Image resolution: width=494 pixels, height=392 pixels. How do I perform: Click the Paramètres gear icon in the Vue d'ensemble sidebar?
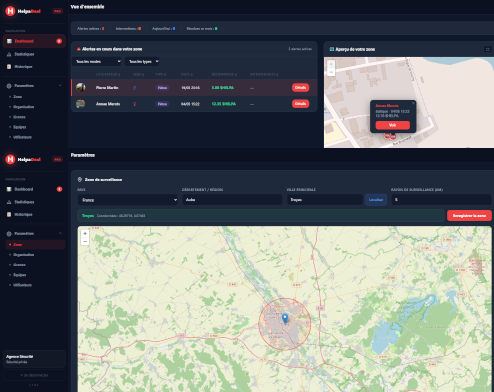9,86
